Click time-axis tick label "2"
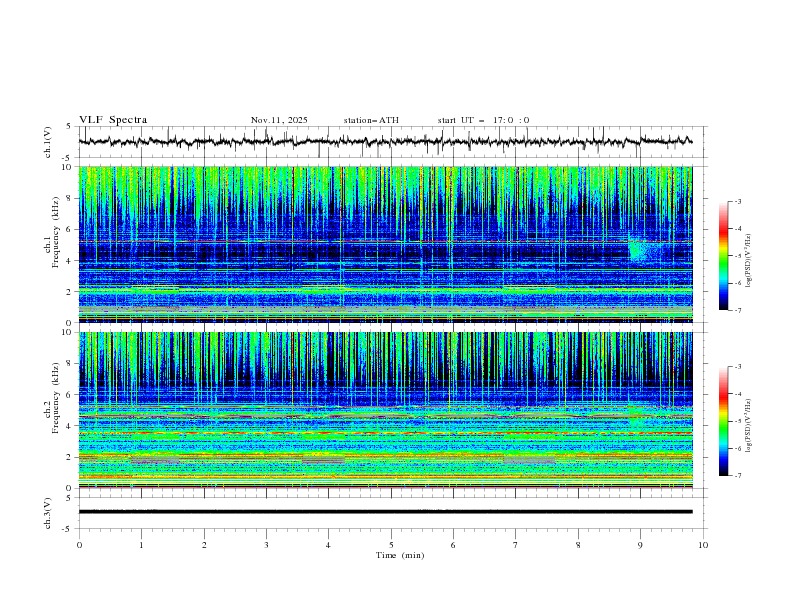This screenshot has height=612, width=792. coord(204,545)
